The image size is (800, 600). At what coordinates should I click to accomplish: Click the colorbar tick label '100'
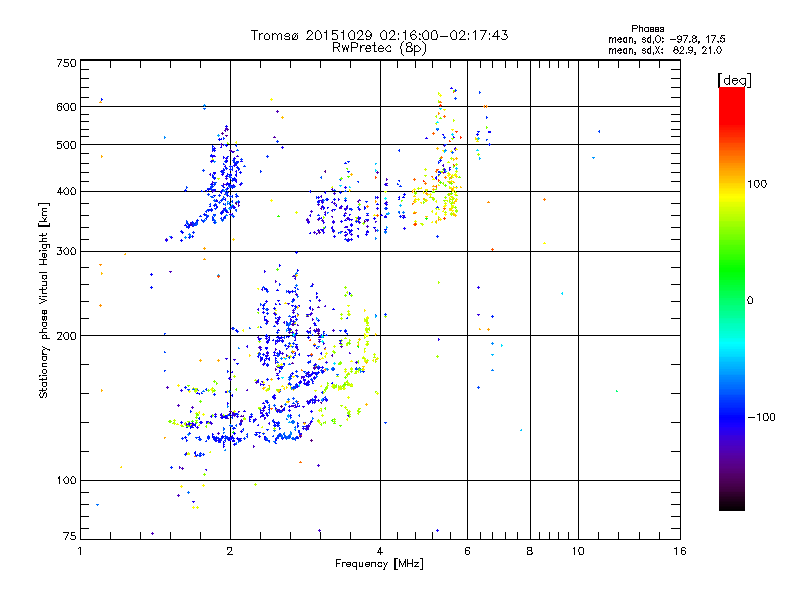(757, 184)
